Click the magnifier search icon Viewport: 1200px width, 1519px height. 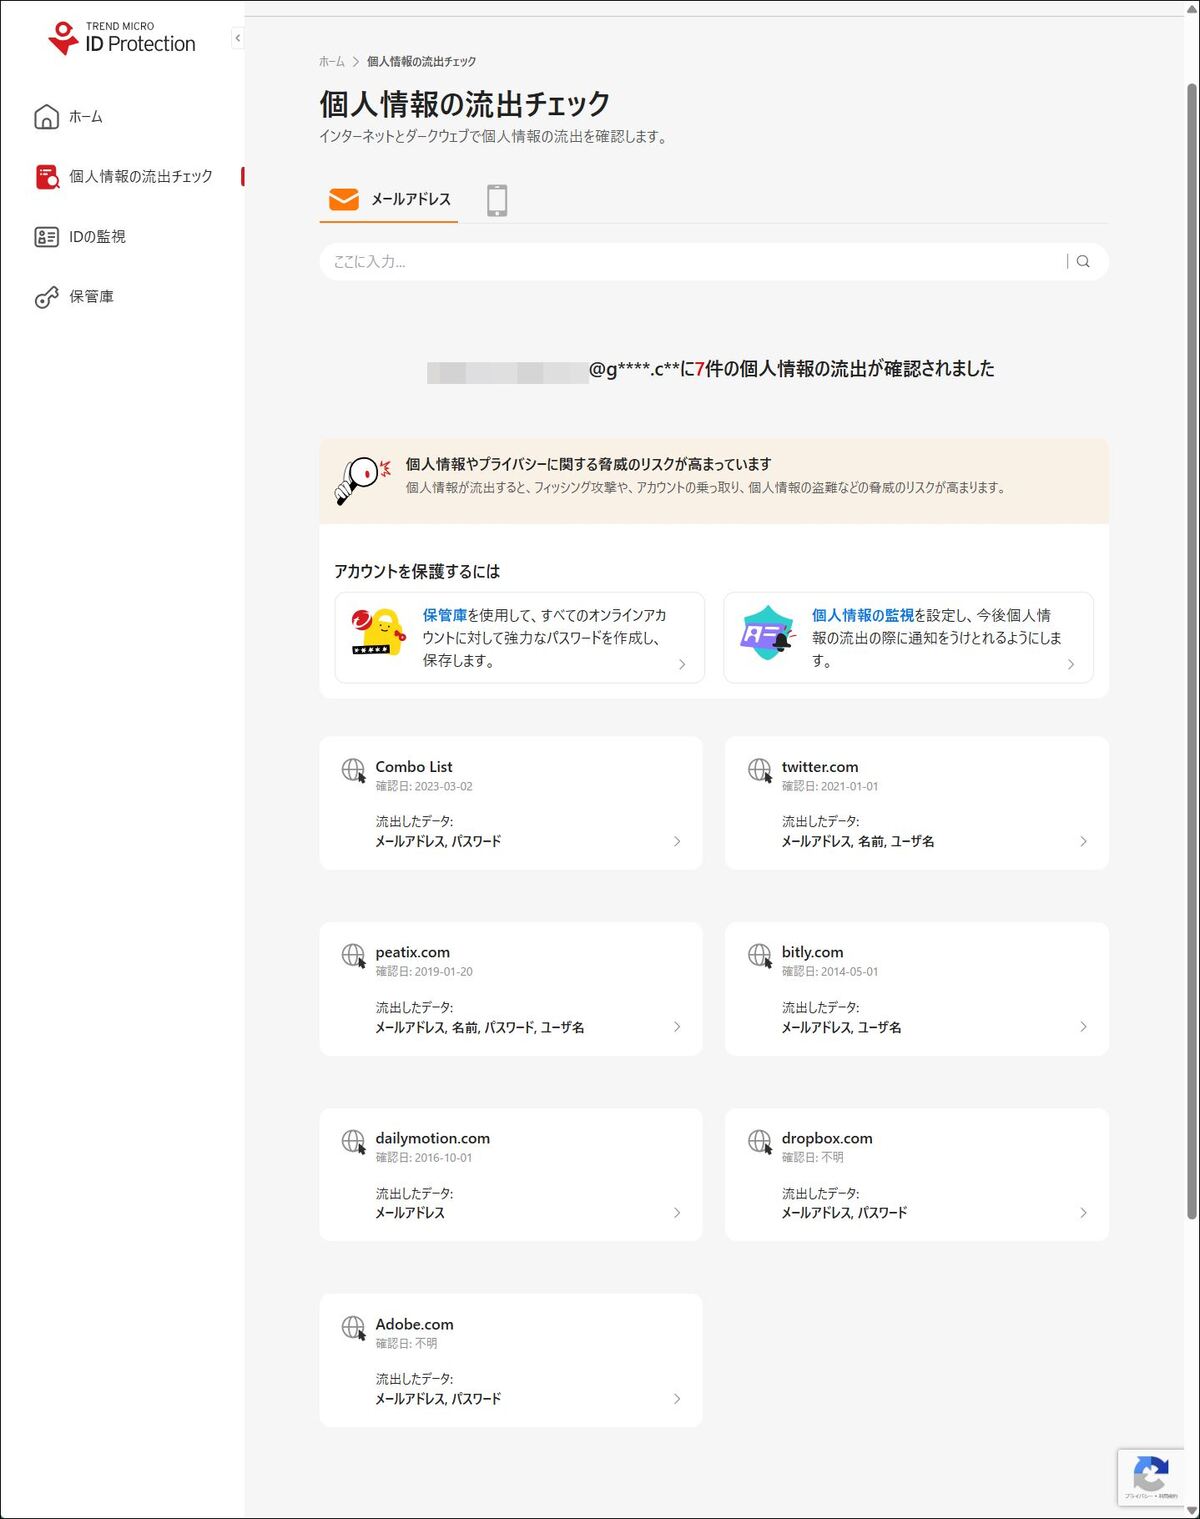[x=1083, y=262]
